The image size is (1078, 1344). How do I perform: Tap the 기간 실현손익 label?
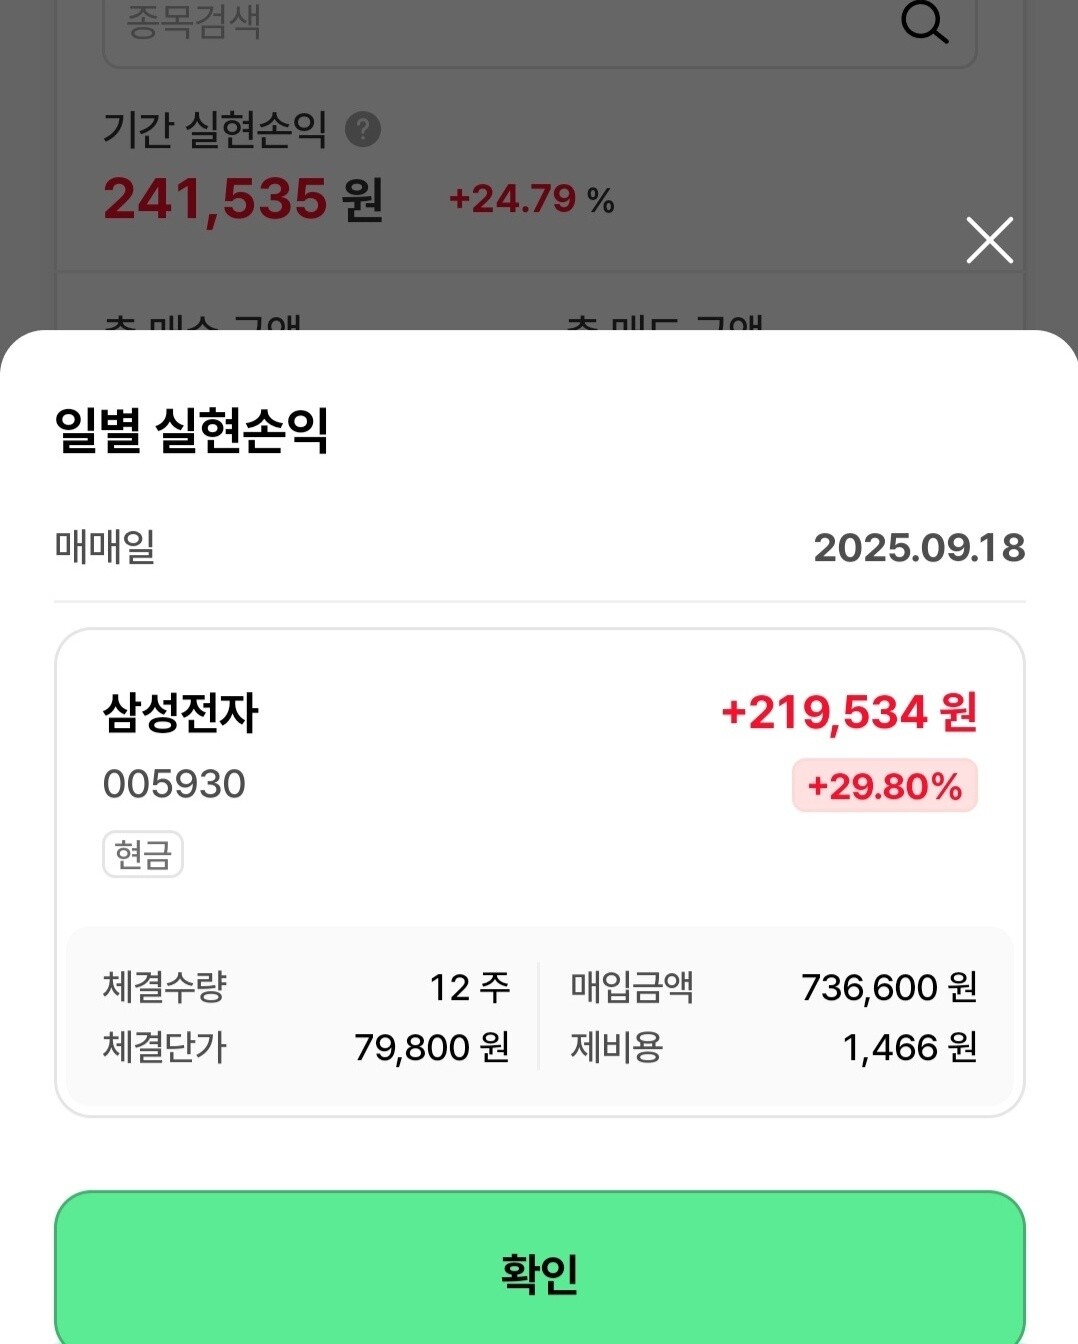pyautogui.click(x=215, y=129)
